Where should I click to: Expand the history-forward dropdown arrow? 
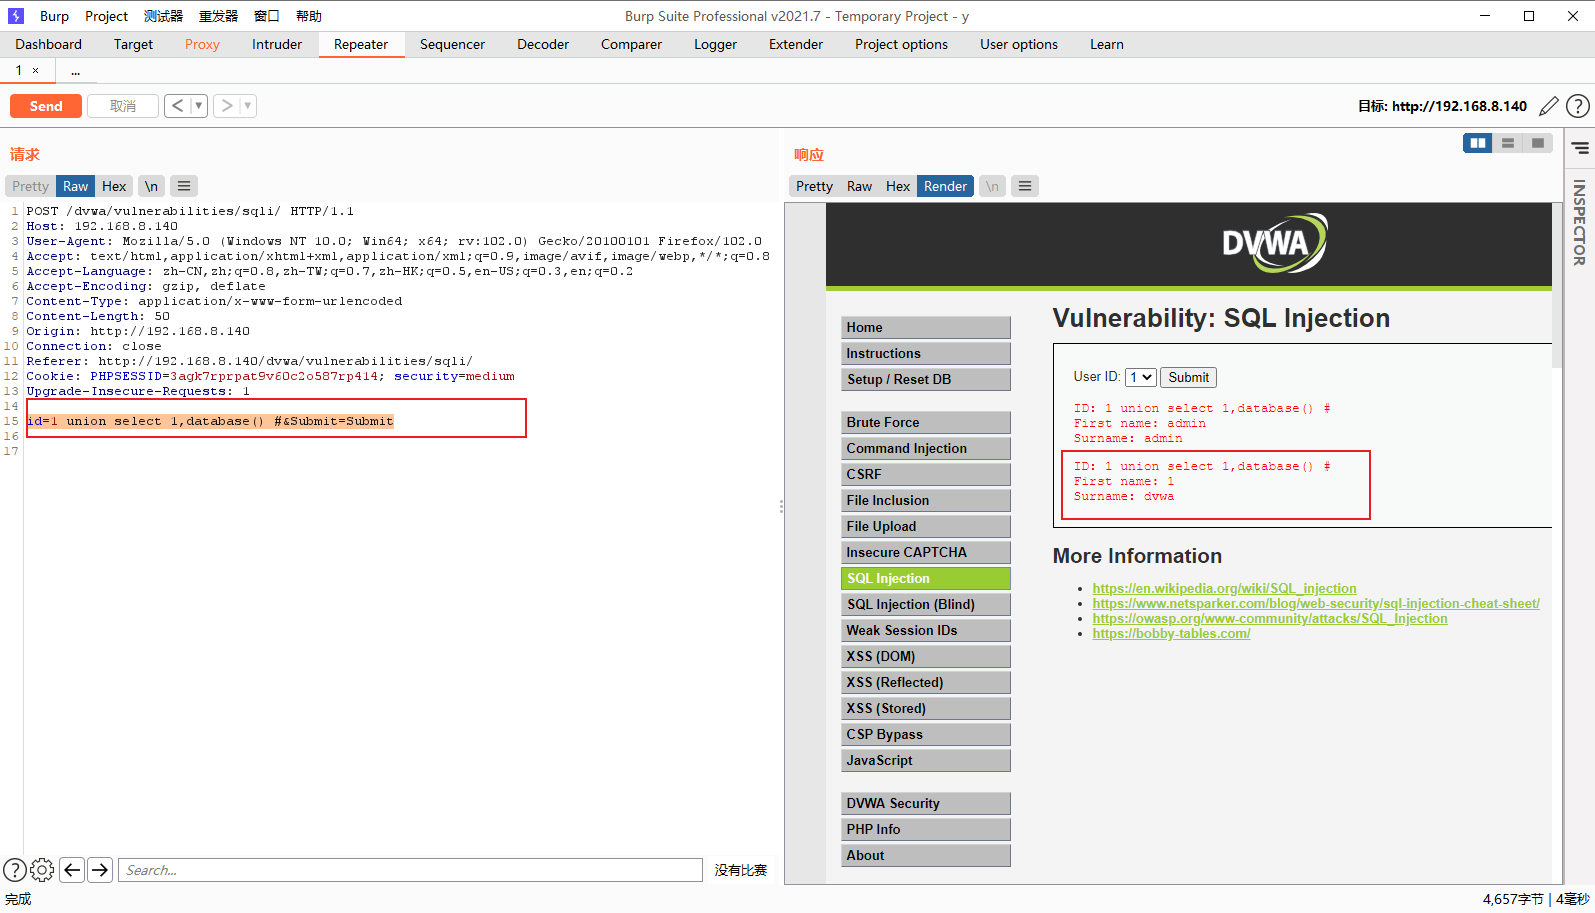(x=248, y=106)
